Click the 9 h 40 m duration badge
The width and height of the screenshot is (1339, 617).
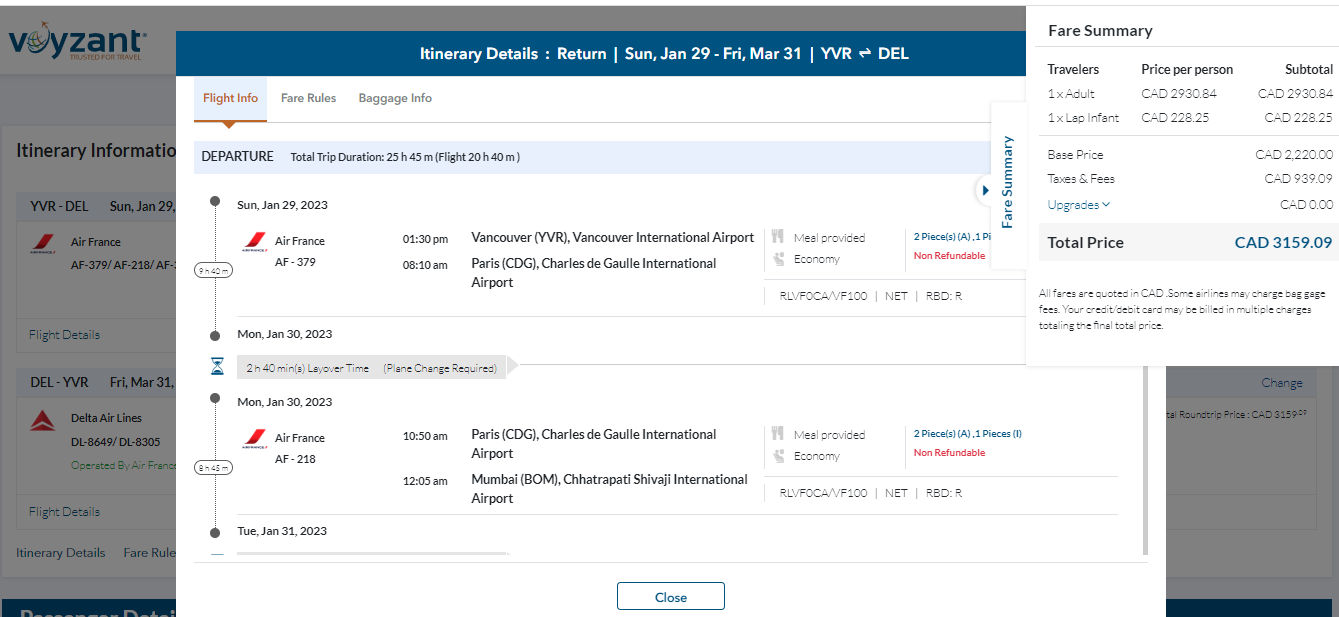(213, 270)
